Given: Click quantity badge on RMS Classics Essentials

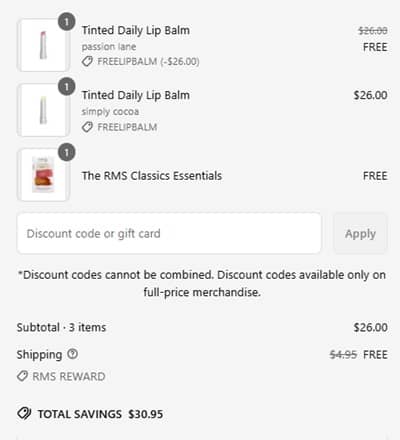Looking at the screenshot, I should click(x=67, y=152).
